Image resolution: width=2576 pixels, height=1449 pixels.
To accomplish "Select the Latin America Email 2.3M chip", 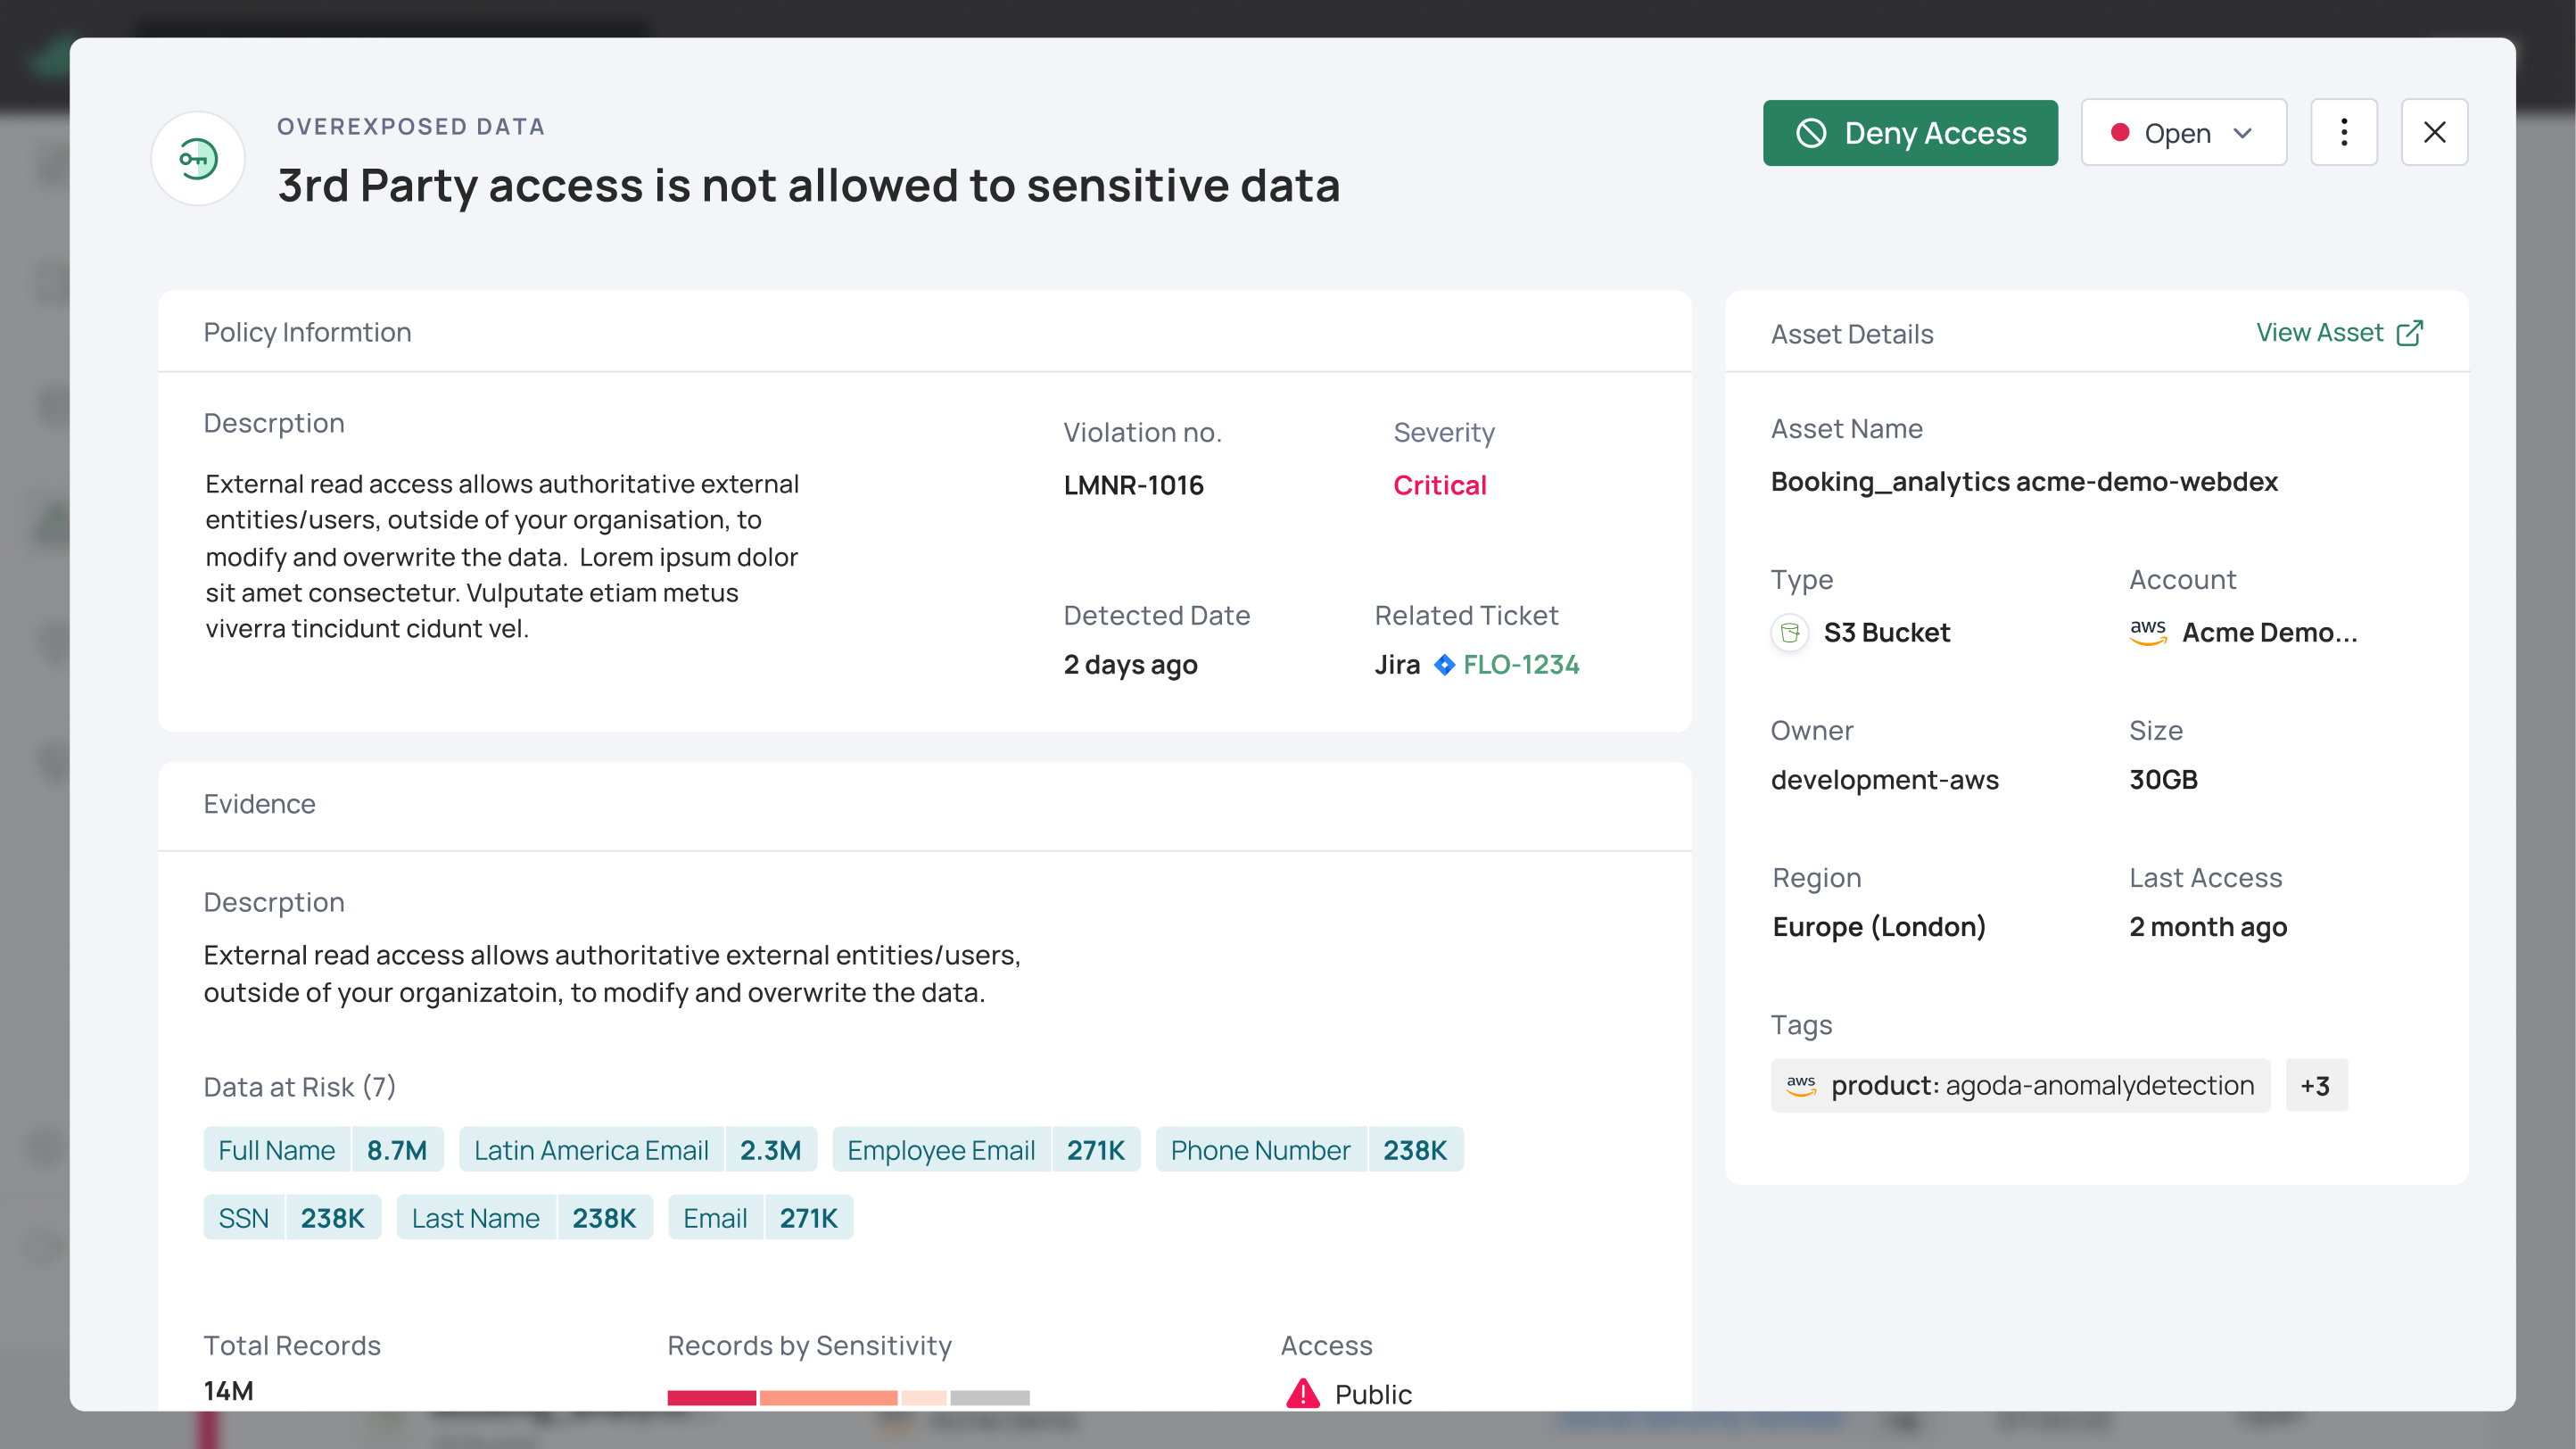I will point(637,1150).
